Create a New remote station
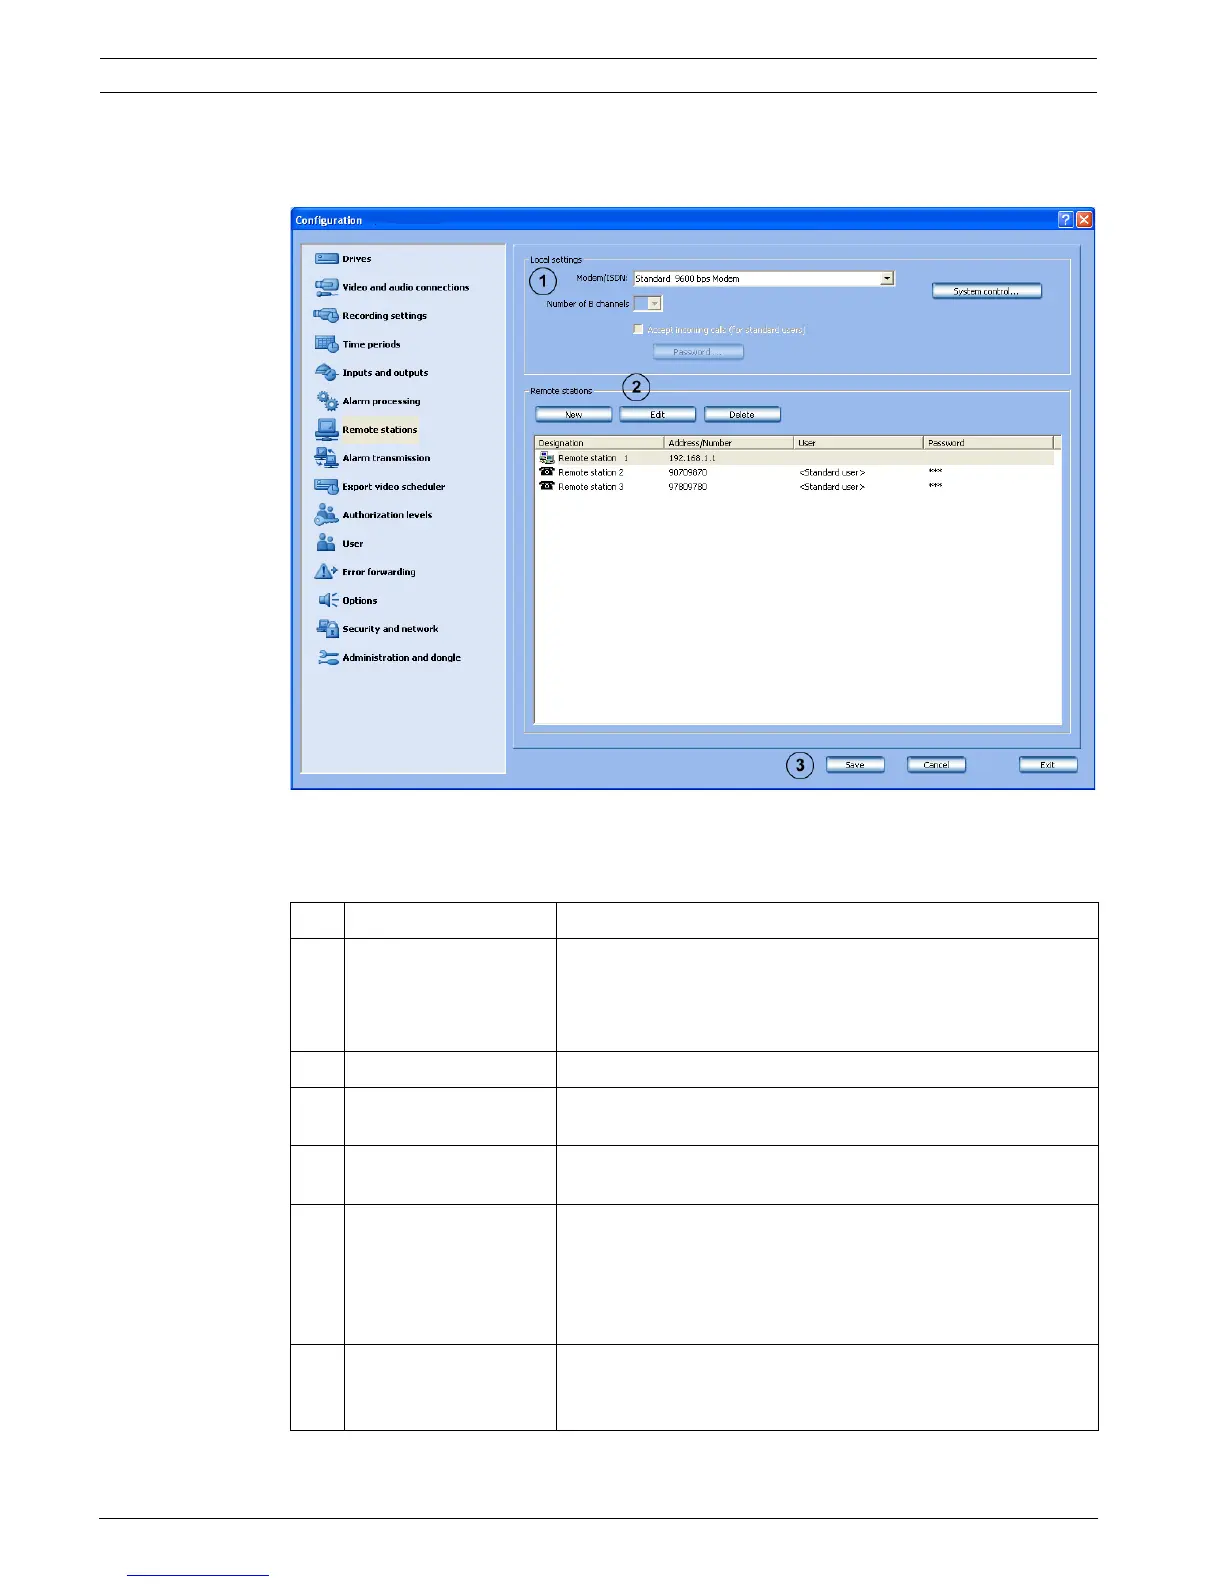Image resolution: width=1224 pixels, height=1584 pixels. click(x=574, y=414)
